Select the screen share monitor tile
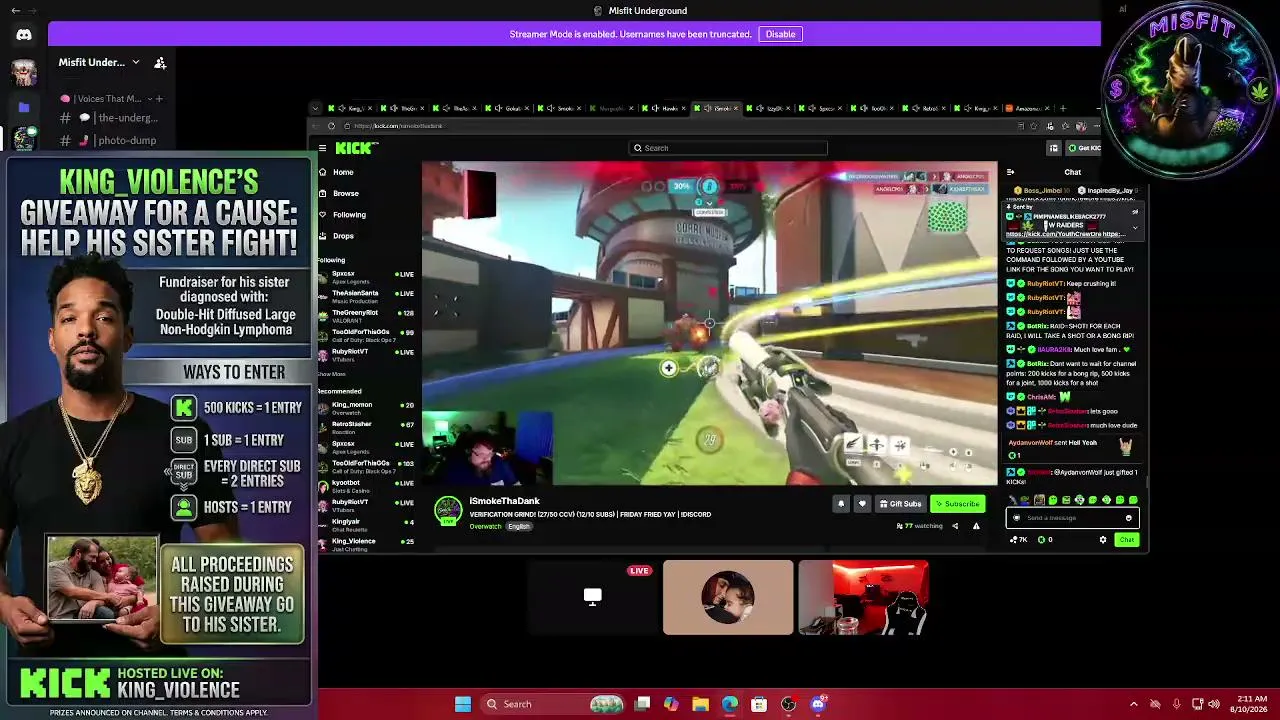The image size is (1280, 720). click(x=593, y=598)
